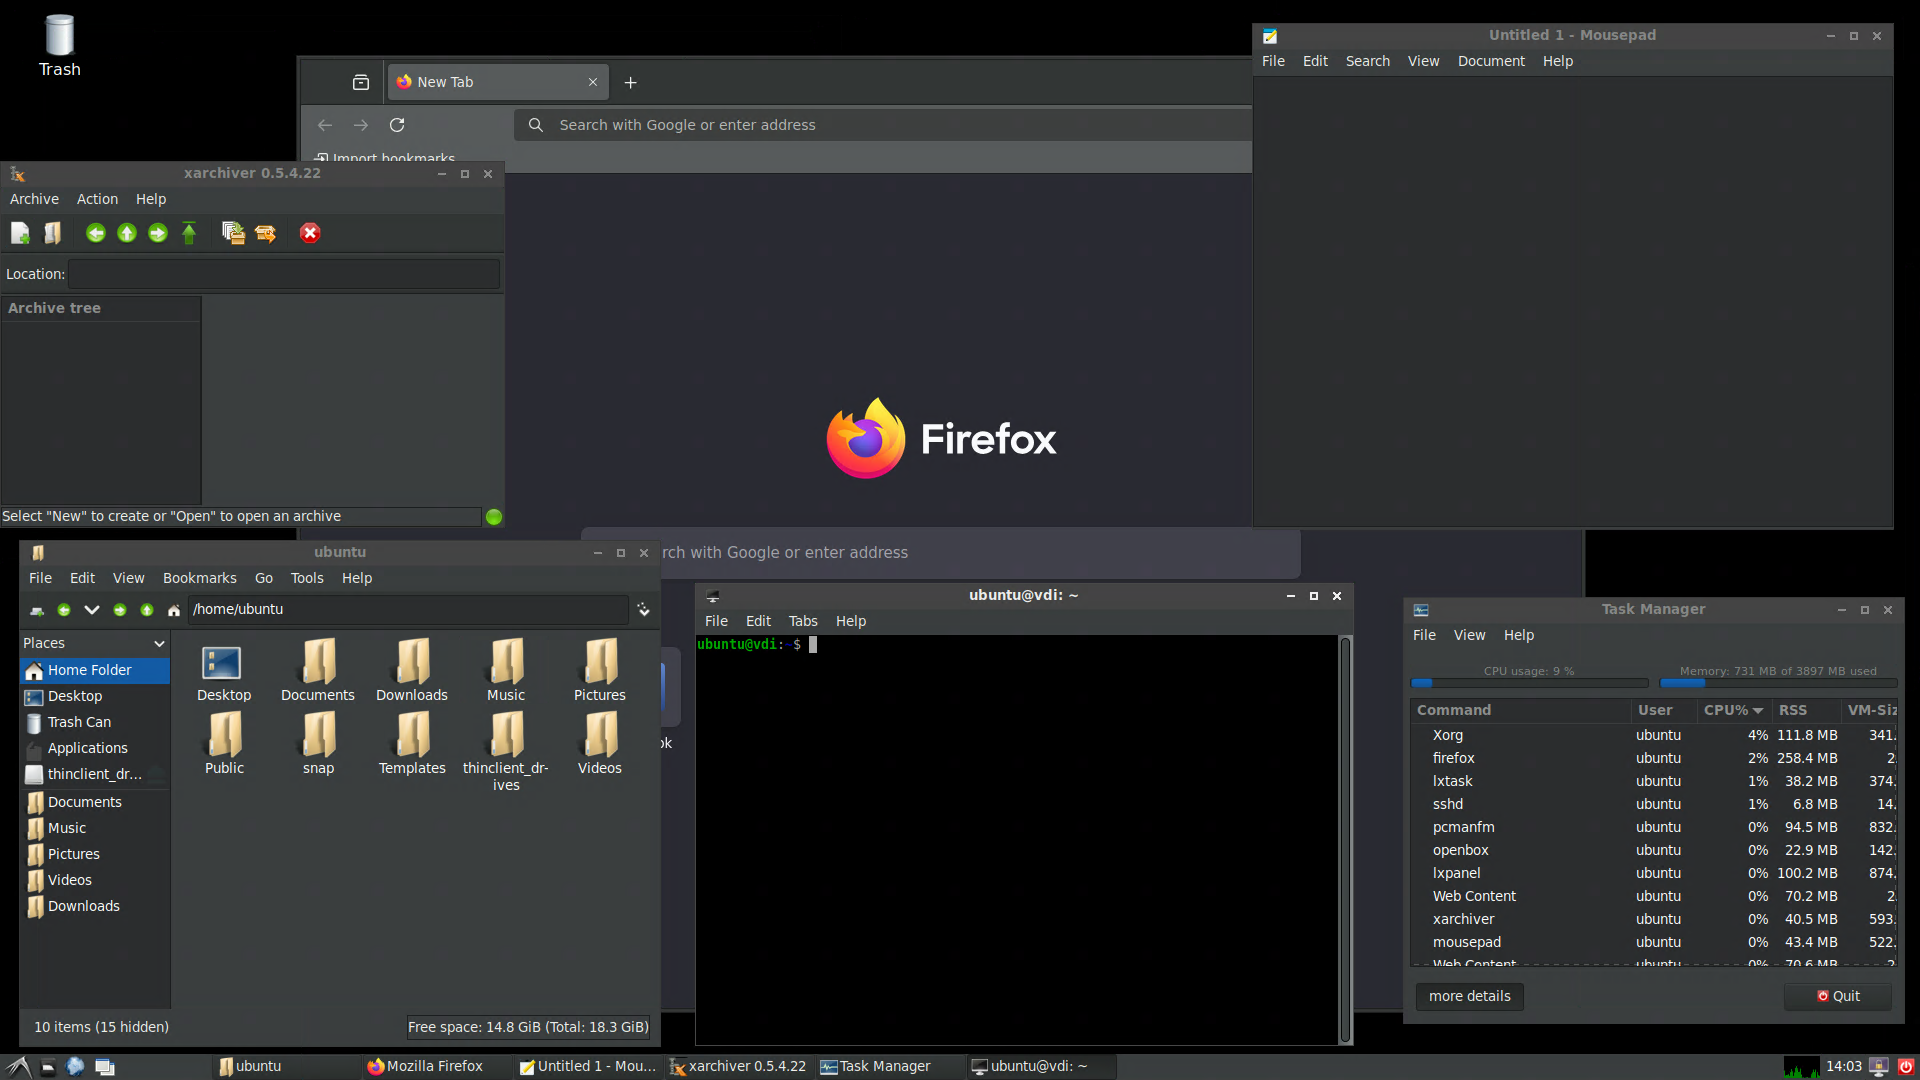Open the Bookmarks menu in file manager

(x=200, y=578)
